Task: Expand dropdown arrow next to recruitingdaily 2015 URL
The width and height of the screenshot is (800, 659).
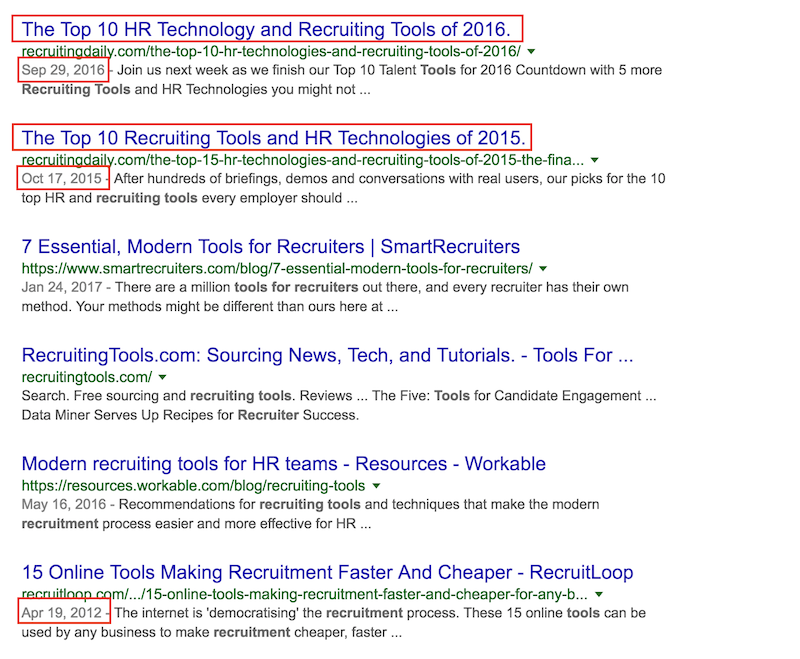Action: (x=594, y=160)
